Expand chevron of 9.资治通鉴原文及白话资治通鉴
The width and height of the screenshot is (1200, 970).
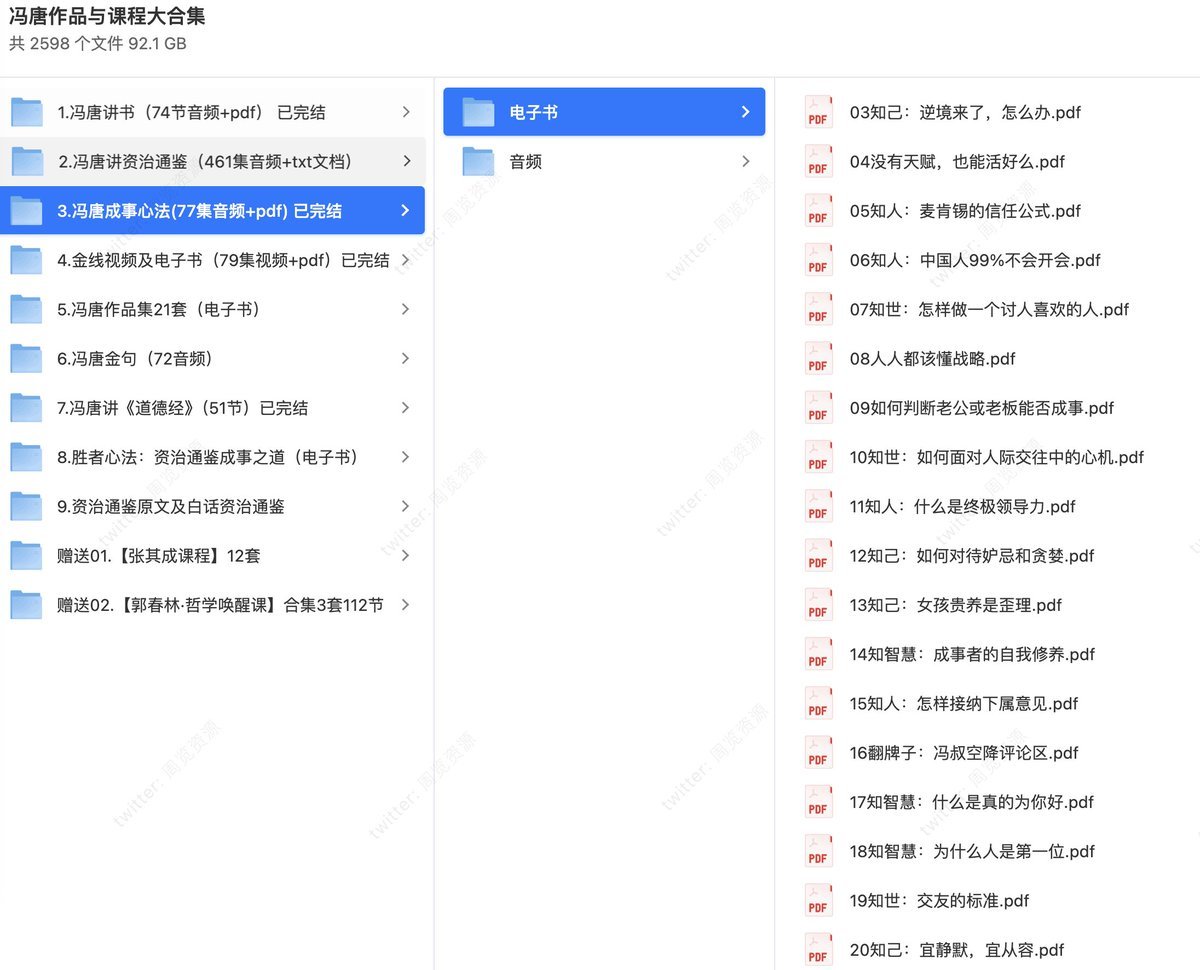(x=406, y=506)
